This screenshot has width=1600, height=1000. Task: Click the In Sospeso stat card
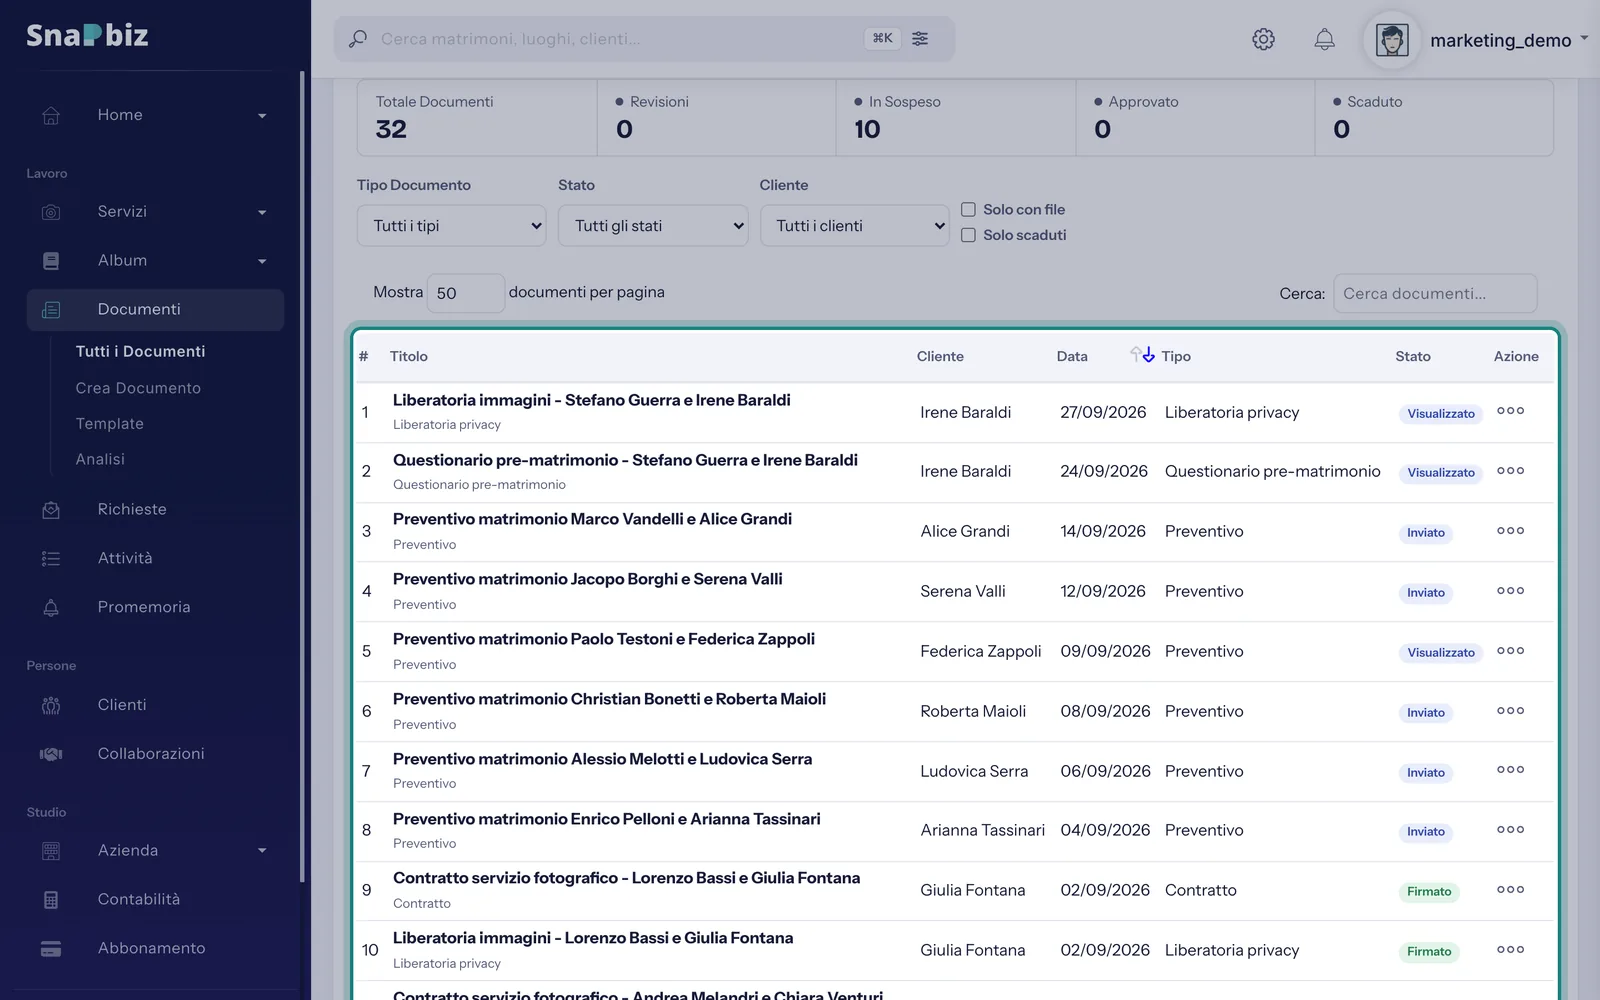(x=955, y=118)
